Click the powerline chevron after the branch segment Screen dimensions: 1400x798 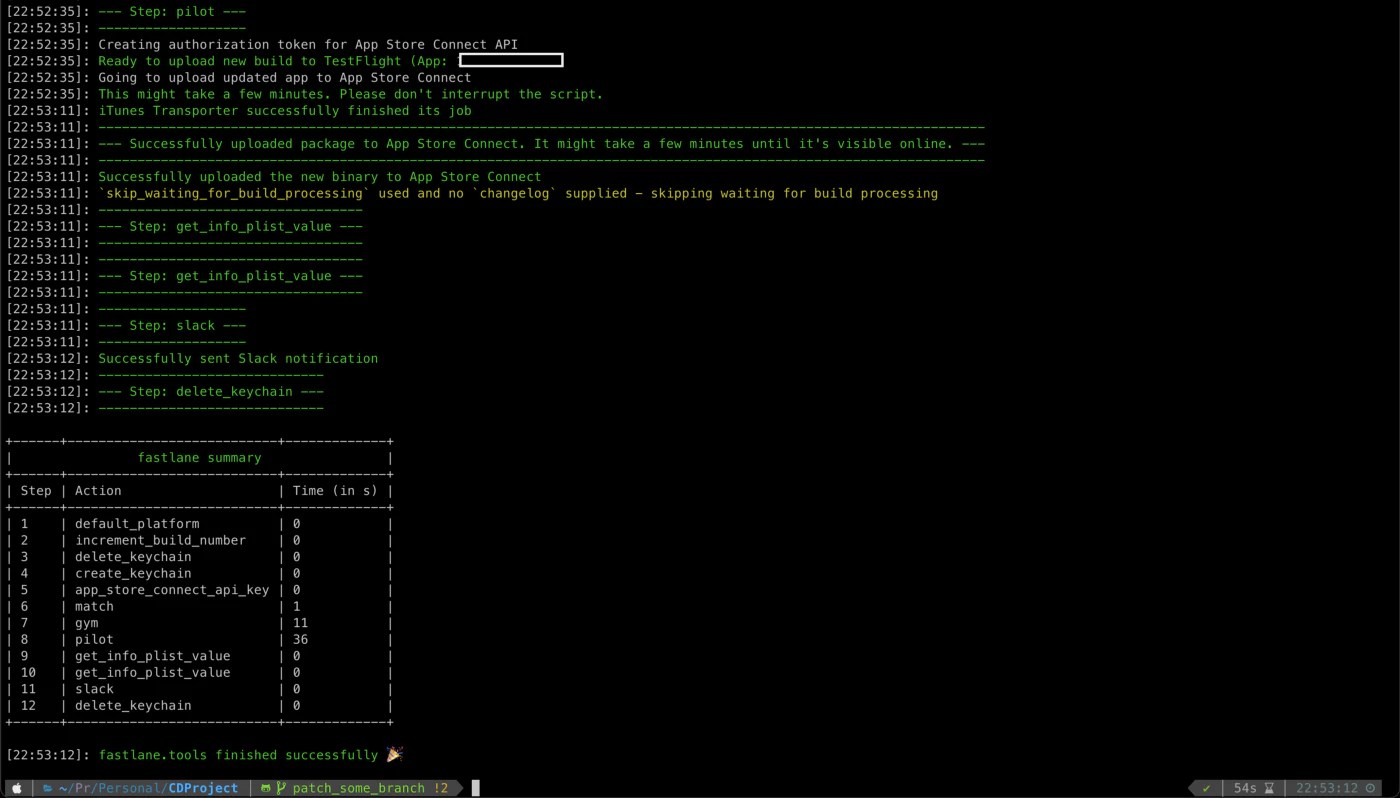pyautogui.click(x=458, y=788)
